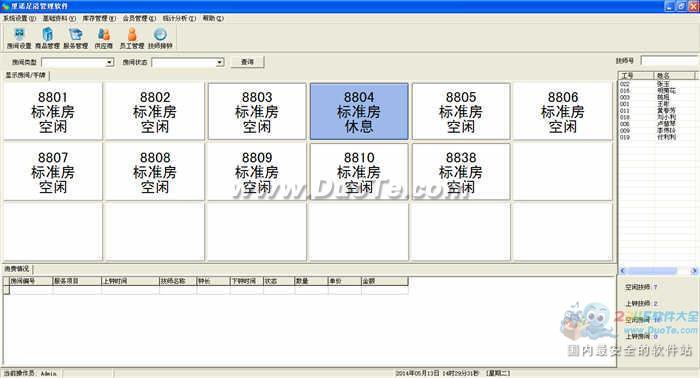Click the horizontal scrollbar under technician list
This screenshot has width=700, height=378.
coord(658,270)
